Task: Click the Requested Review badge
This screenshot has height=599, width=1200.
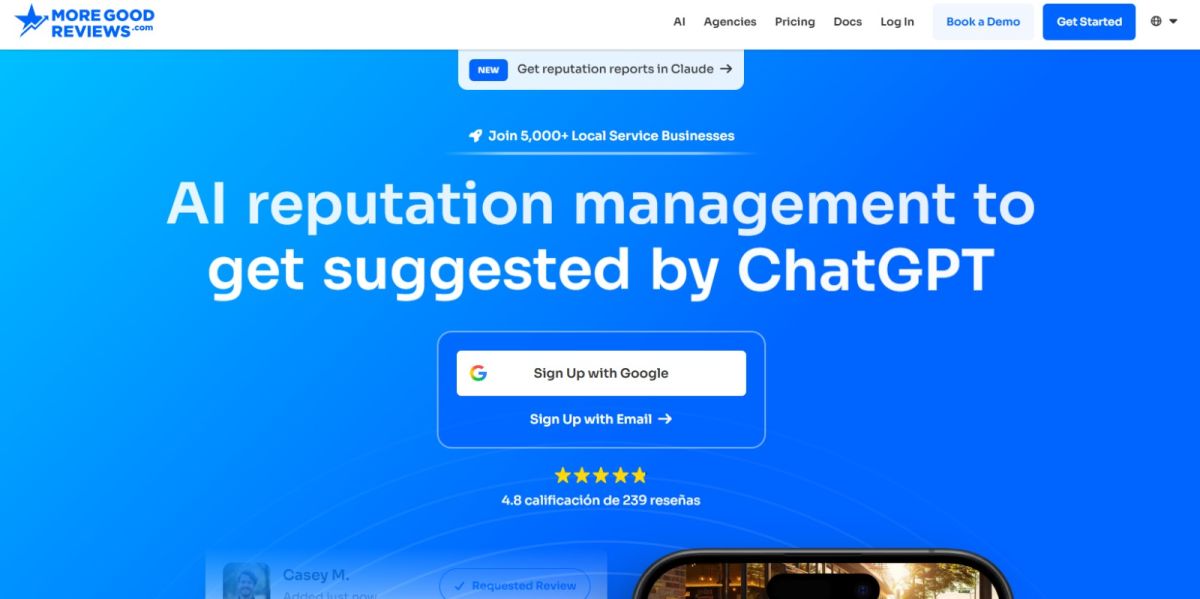Action: pyautogui.click(x=515, y=585)
